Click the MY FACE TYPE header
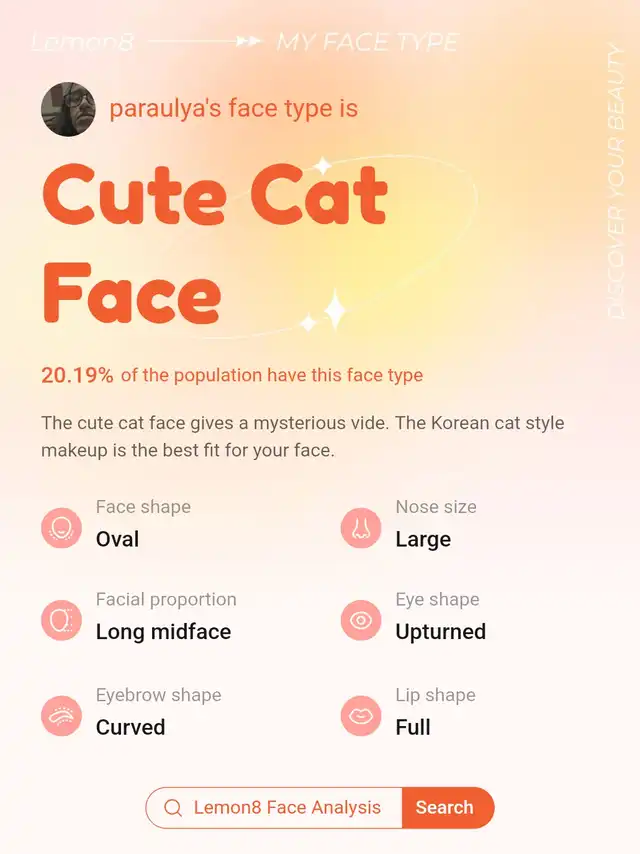This screenshot has width=640, height=854. [x=368, y=42]
